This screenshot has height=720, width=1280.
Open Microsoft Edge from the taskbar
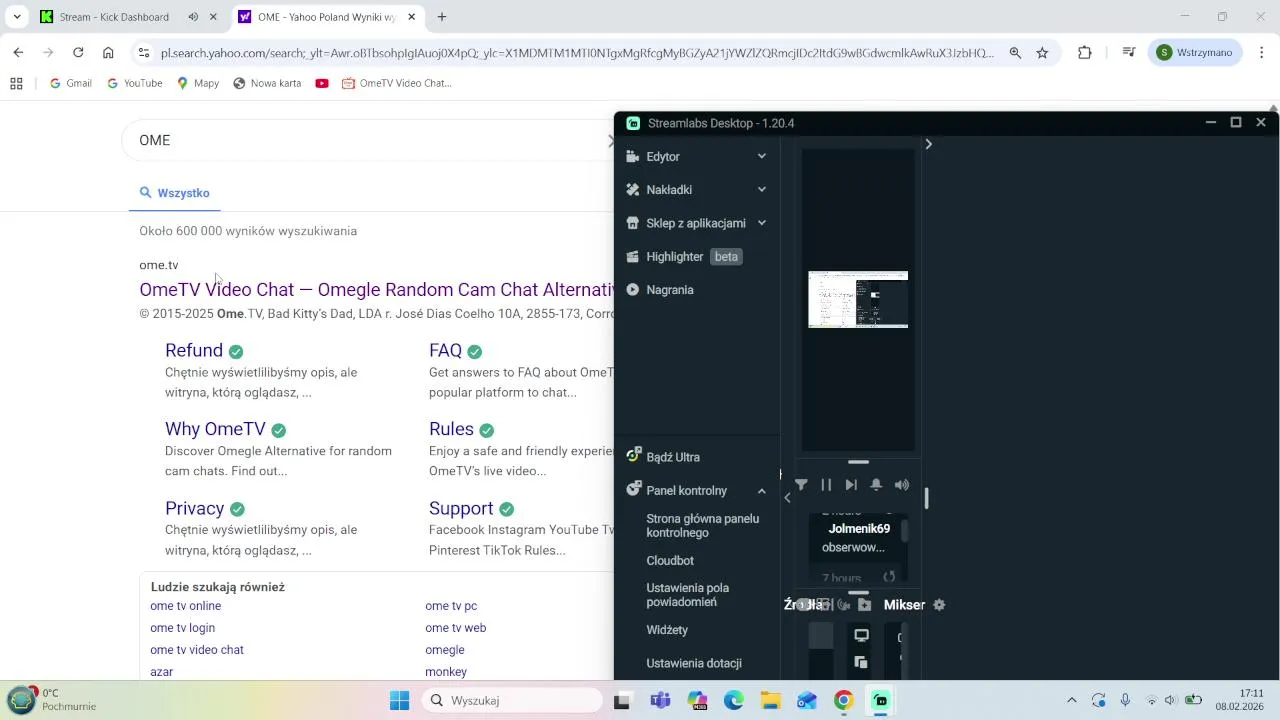pyautogui.click(x=734, y=701)
